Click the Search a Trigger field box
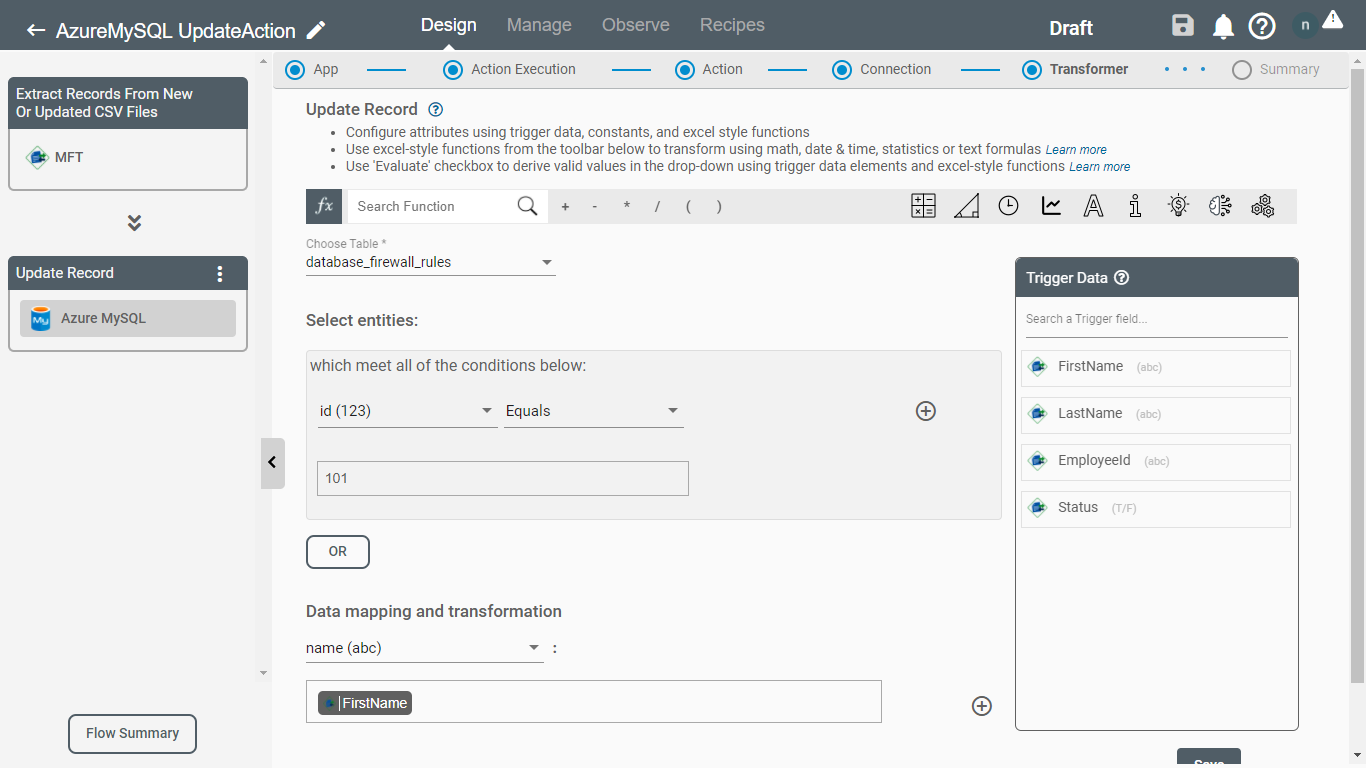1366x768 pixels. (1156, 320)
